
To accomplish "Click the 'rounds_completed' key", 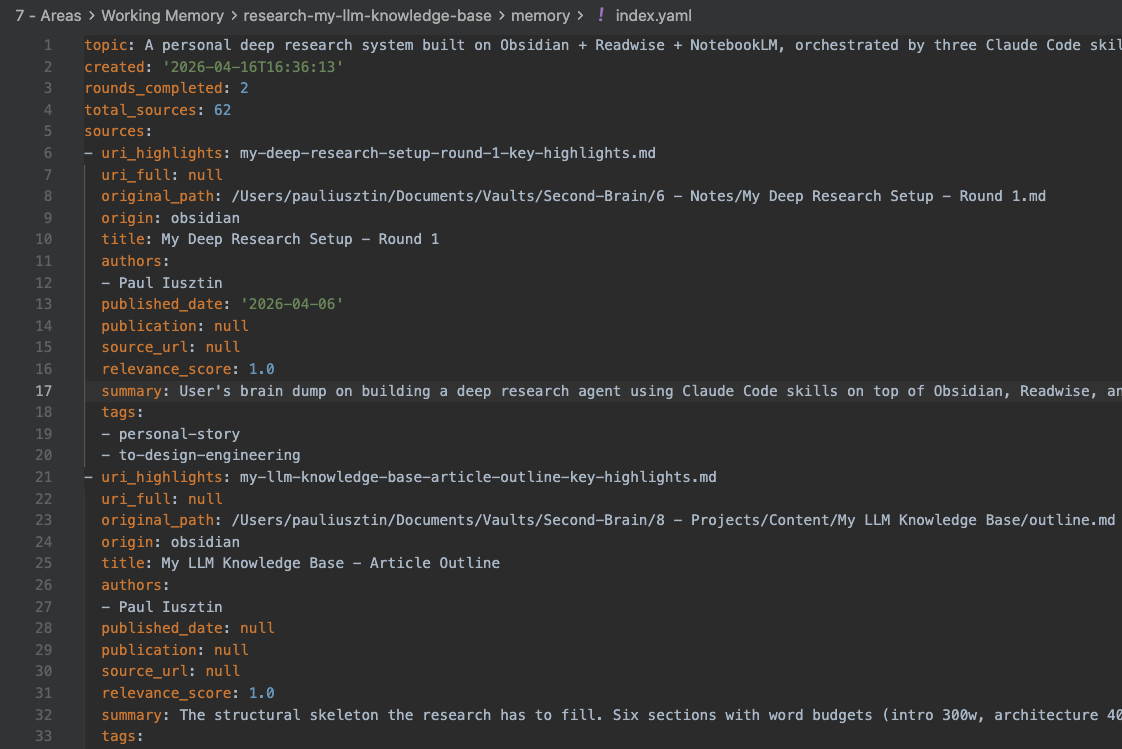I will coord(153,88).
